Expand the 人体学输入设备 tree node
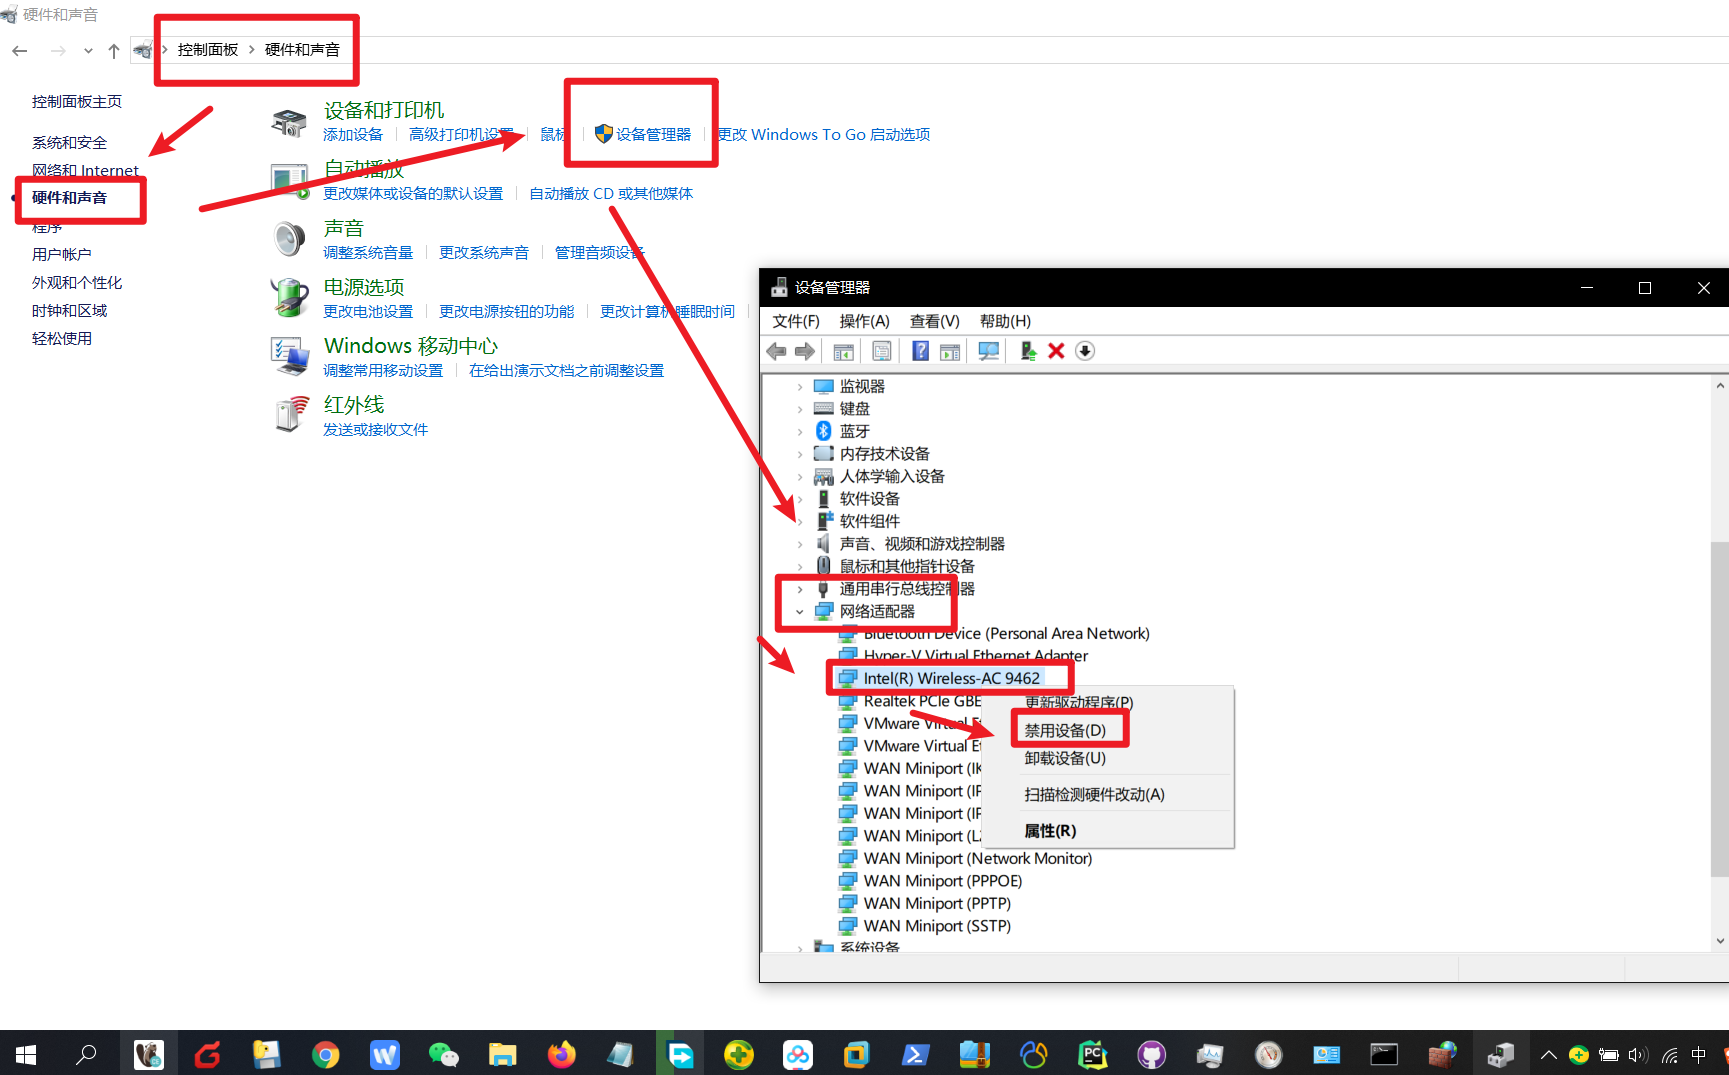The height and width of the screenshot is (1075, 1729). coord(800,476)
